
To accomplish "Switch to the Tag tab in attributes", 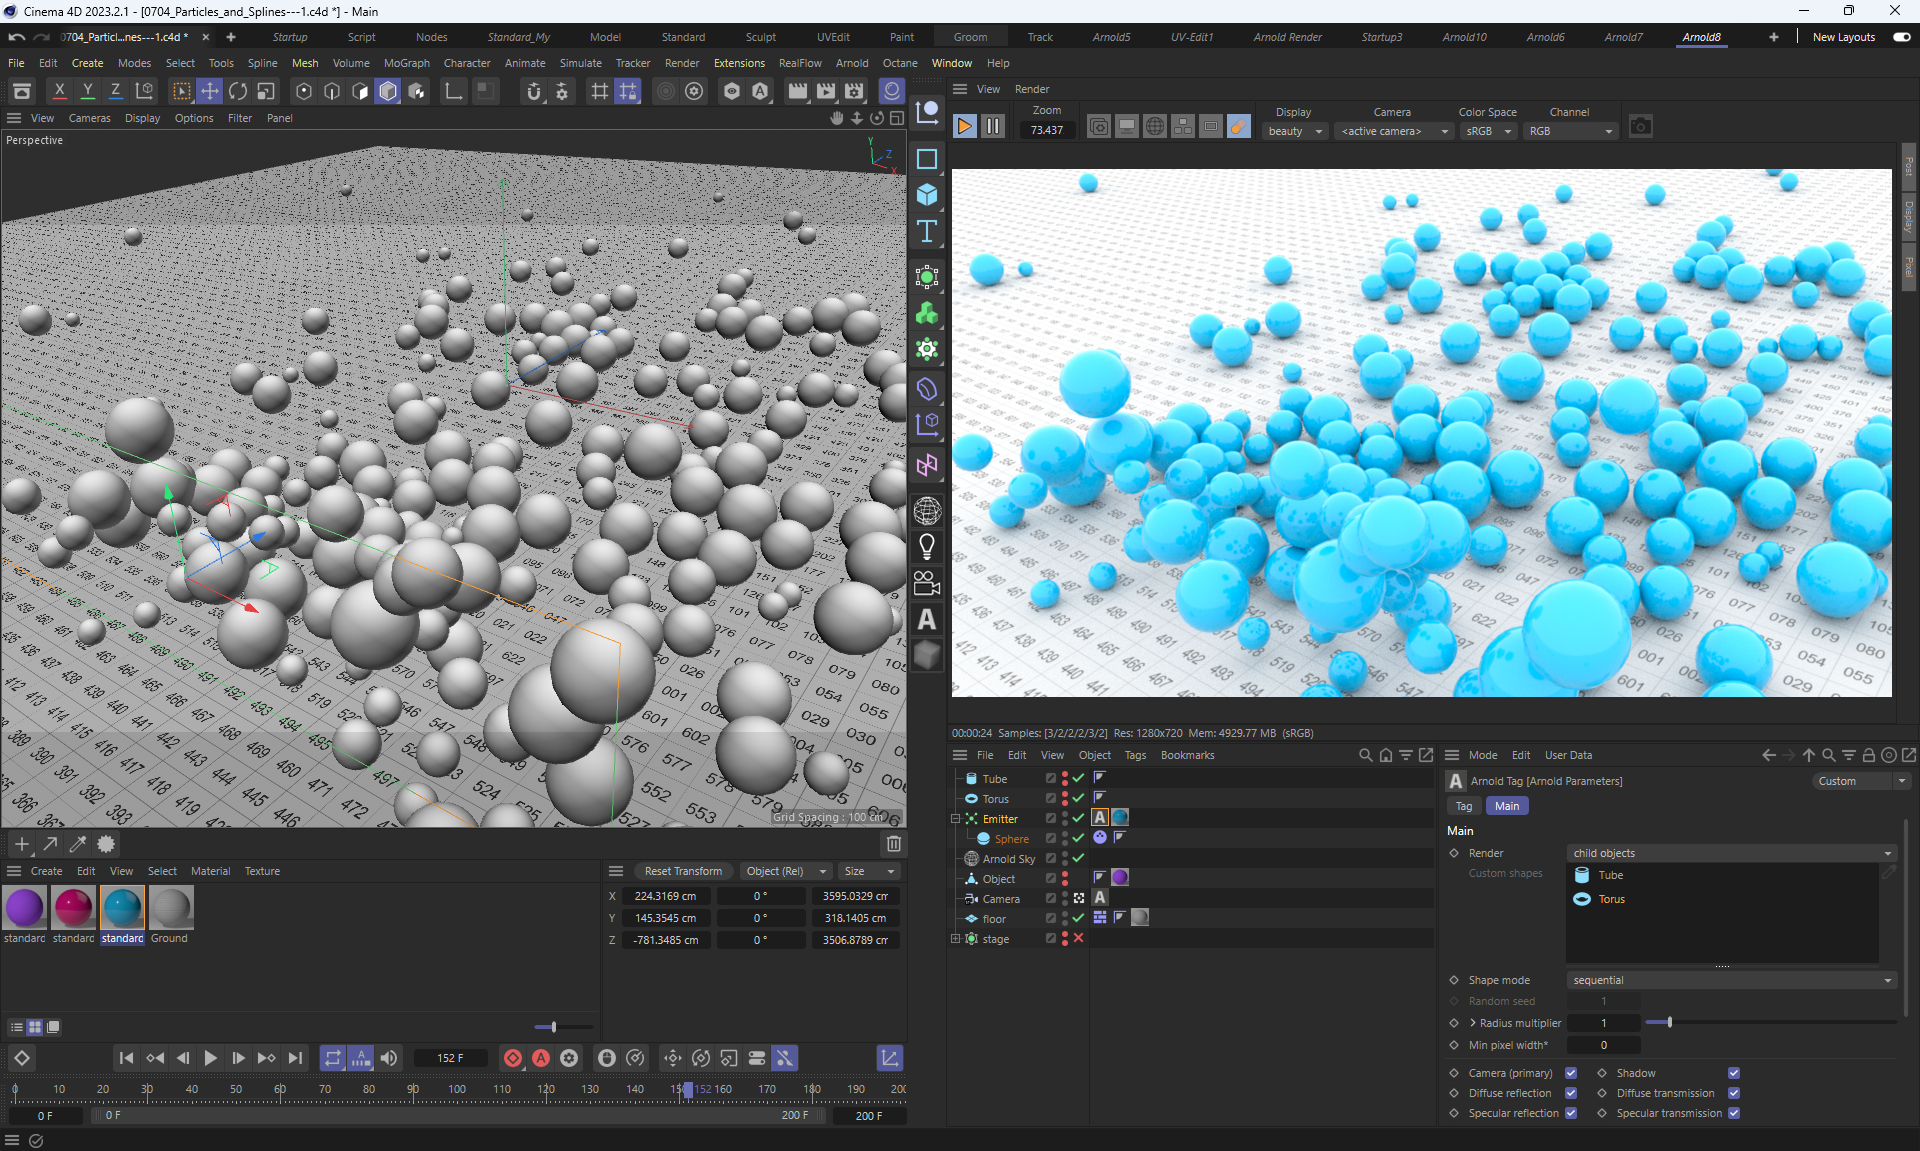I will coord(1463,806).
